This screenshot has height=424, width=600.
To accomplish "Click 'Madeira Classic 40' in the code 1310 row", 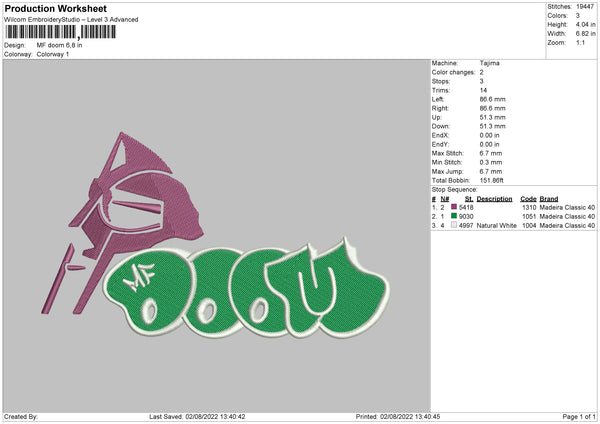I will [567, 207].
